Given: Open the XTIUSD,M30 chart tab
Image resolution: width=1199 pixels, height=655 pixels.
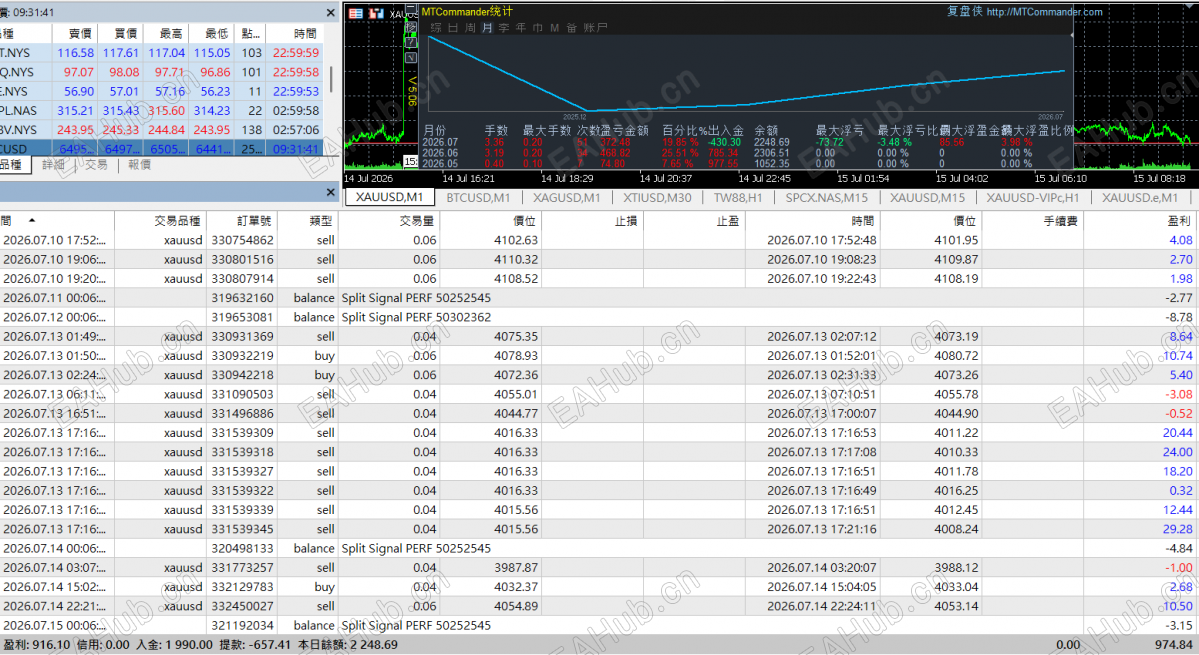Looking at the screenshot, I should pyautogui.click(x=657, y=197).
